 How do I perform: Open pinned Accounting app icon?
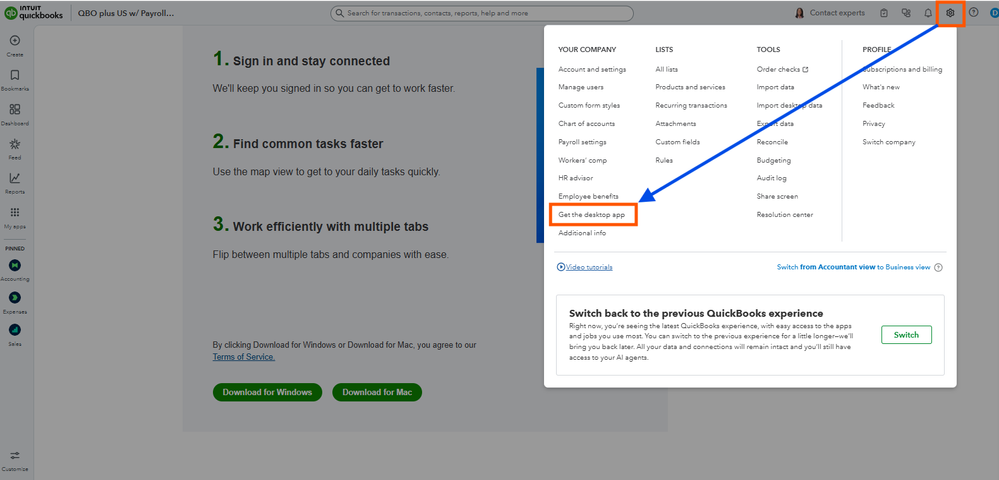click(x=15, y=265)
